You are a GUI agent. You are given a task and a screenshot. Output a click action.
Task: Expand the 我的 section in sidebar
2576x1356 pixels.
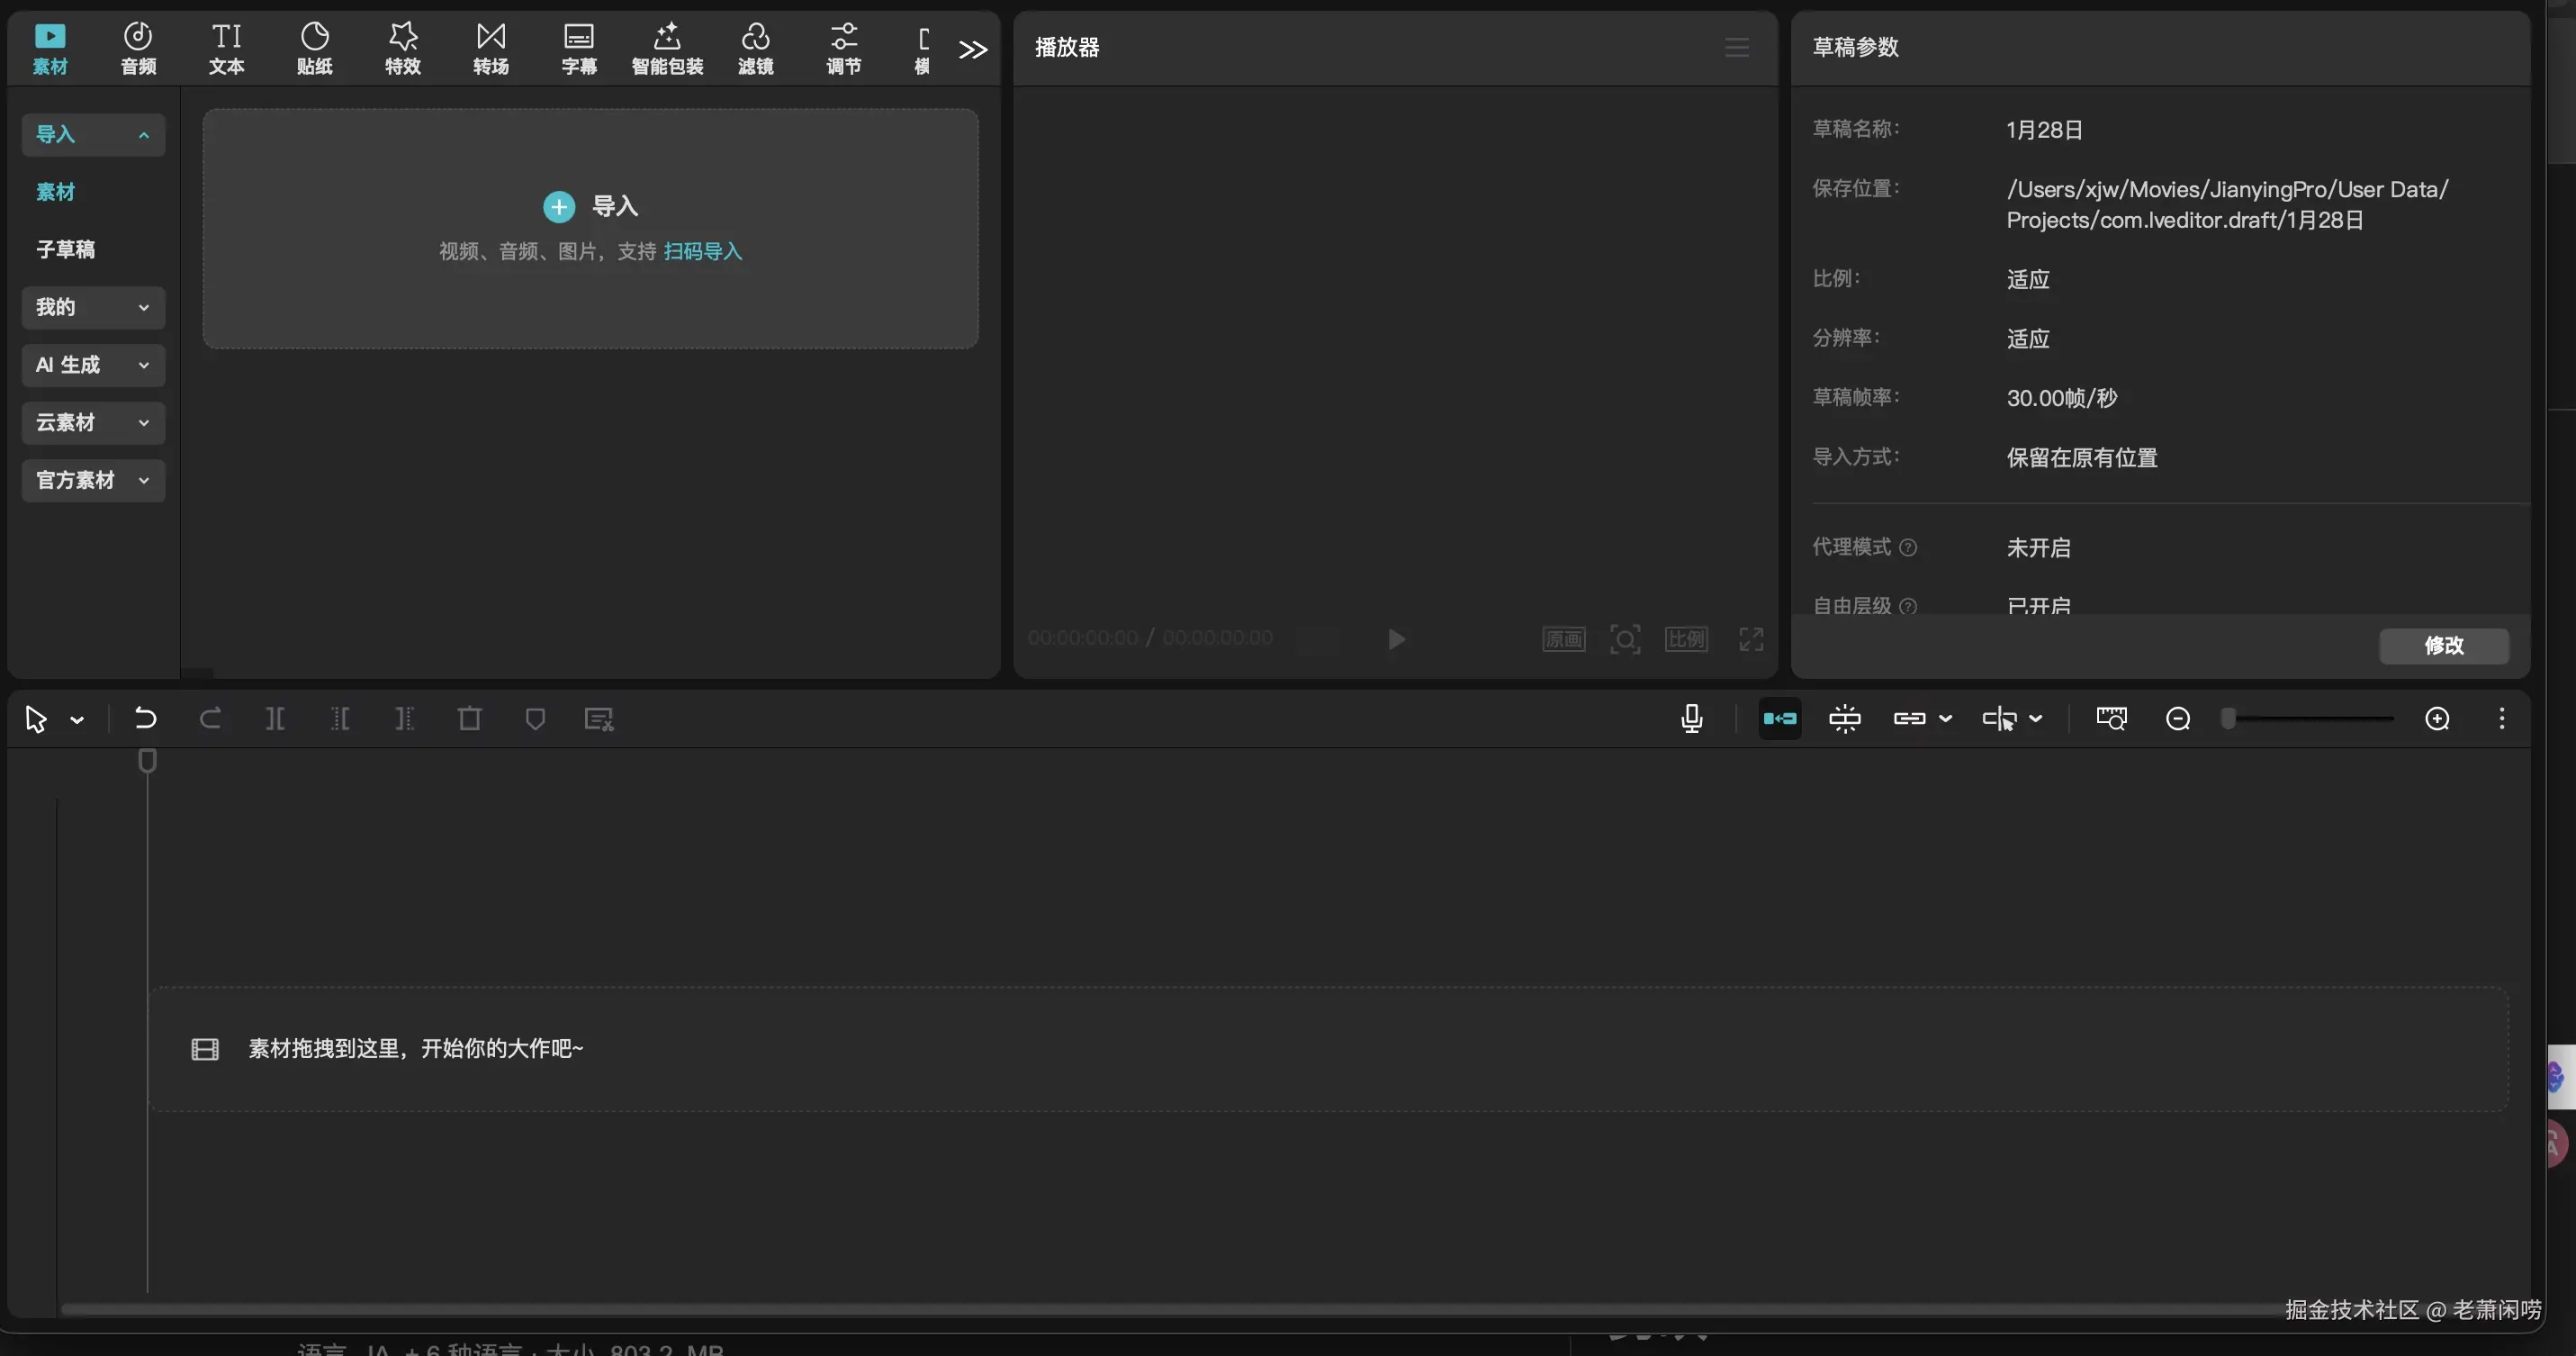point(93,307)
